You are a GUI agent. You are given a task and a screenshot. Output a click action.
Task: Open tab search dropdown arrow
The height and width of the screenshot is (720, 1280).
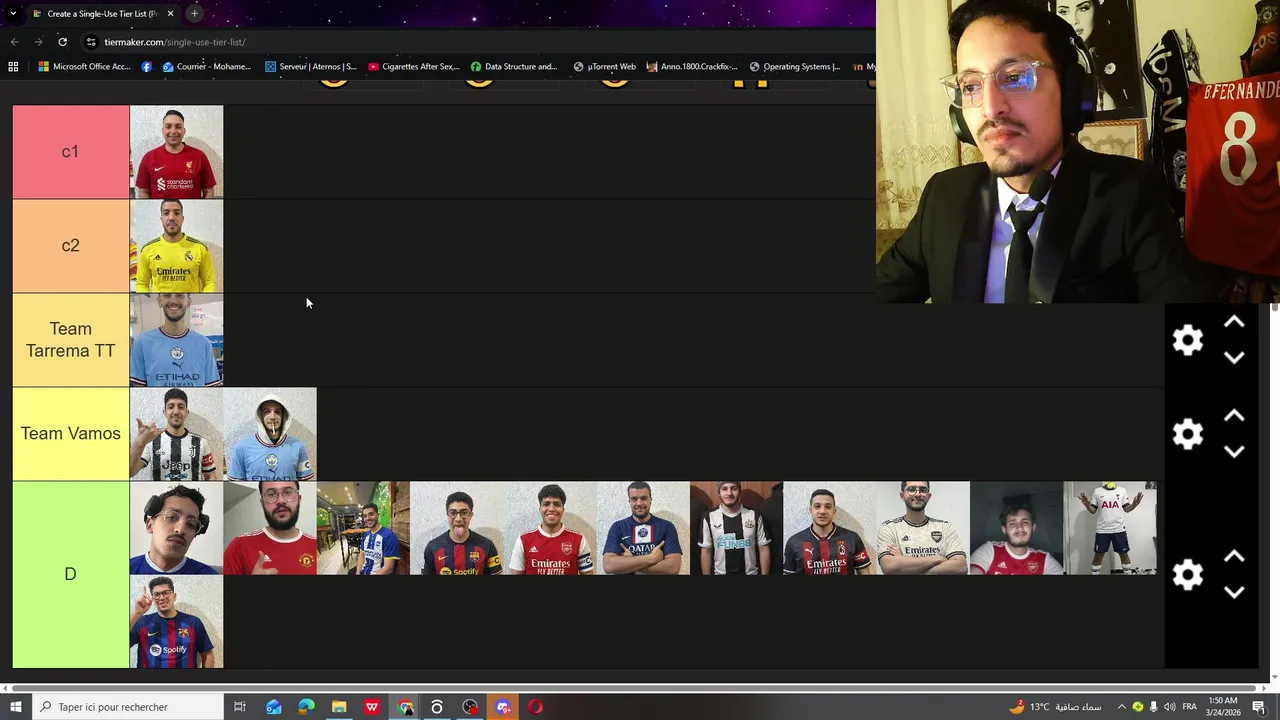pos(13,14)
